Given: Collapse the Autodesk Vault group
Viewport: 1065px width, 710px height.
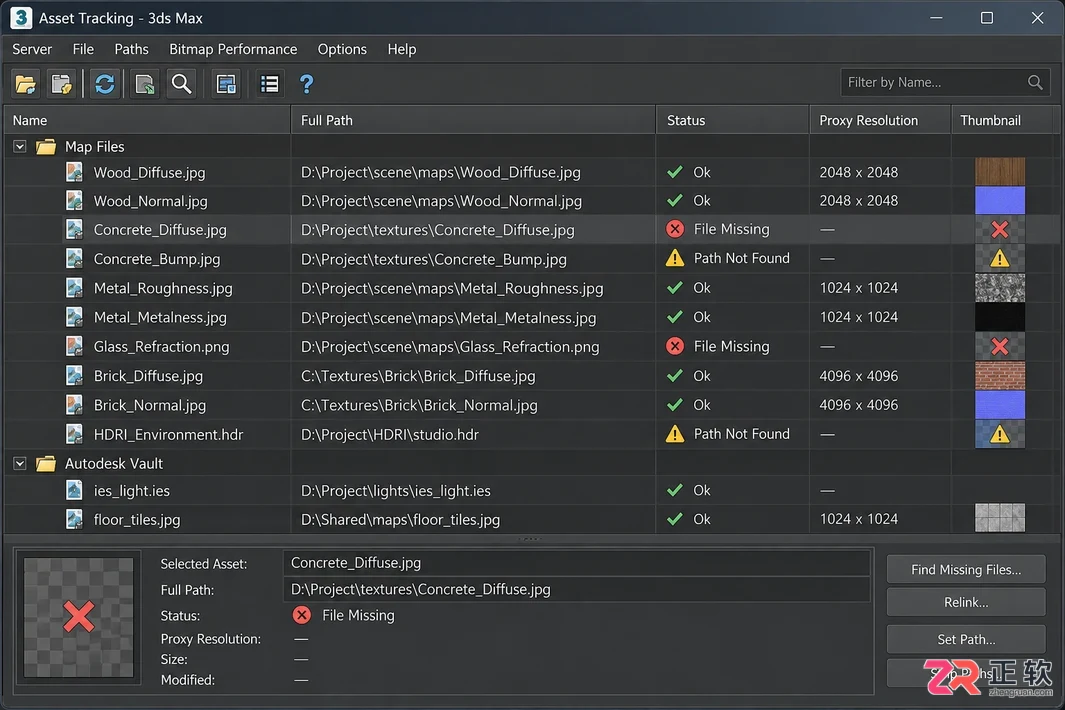Looking at the screenshot, I should (x=20, y=463).
